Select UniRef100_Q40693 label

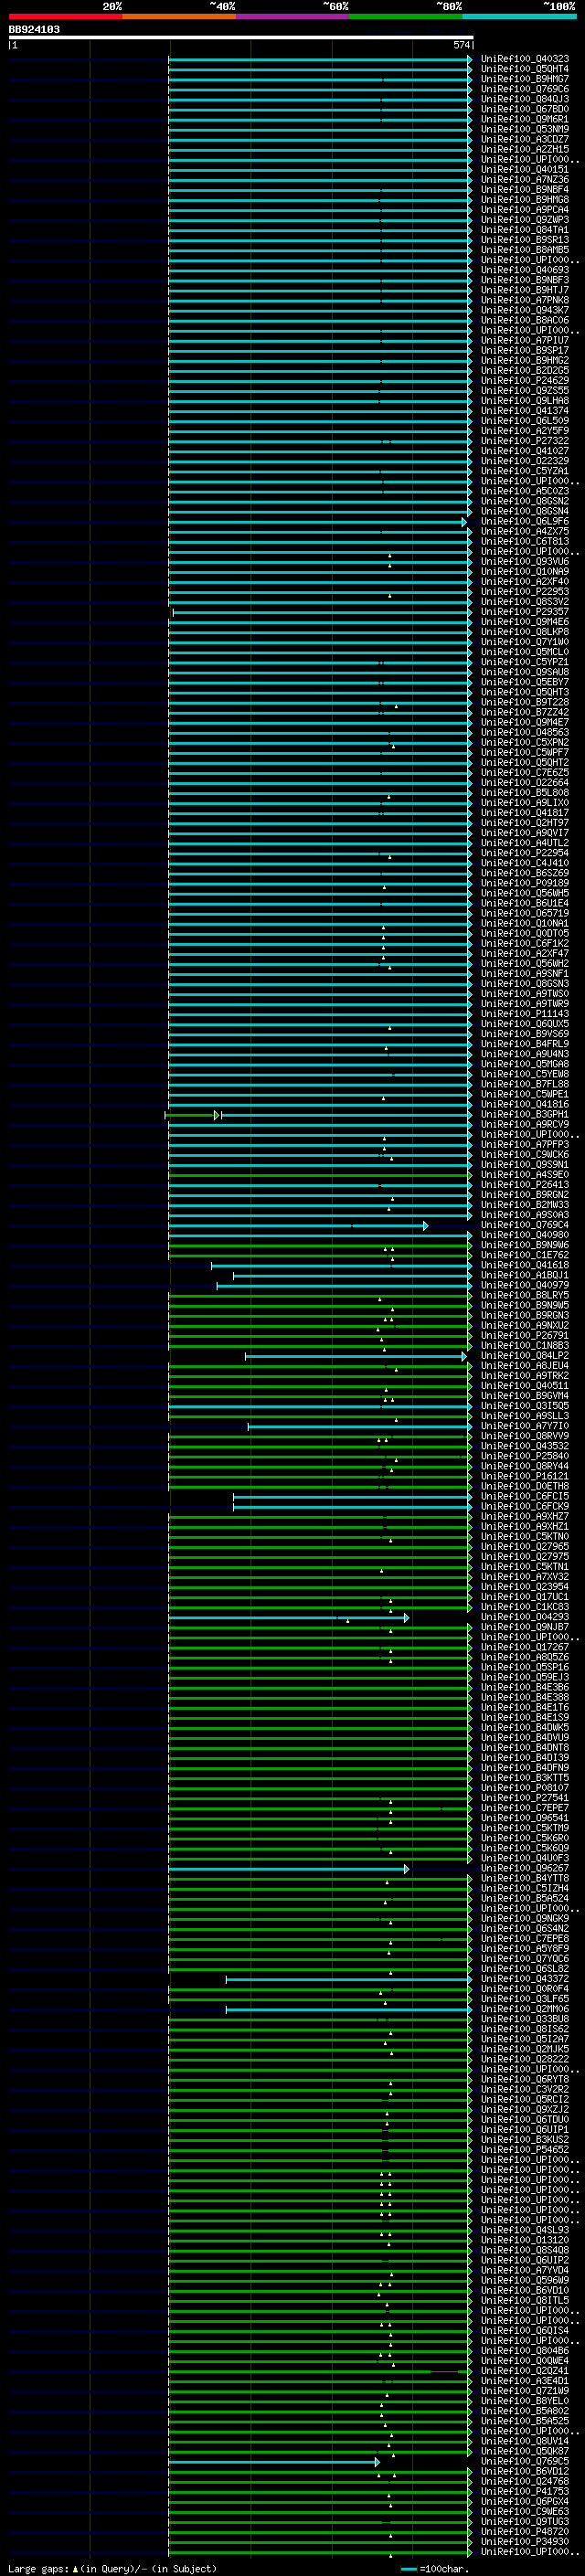point(525,270)
